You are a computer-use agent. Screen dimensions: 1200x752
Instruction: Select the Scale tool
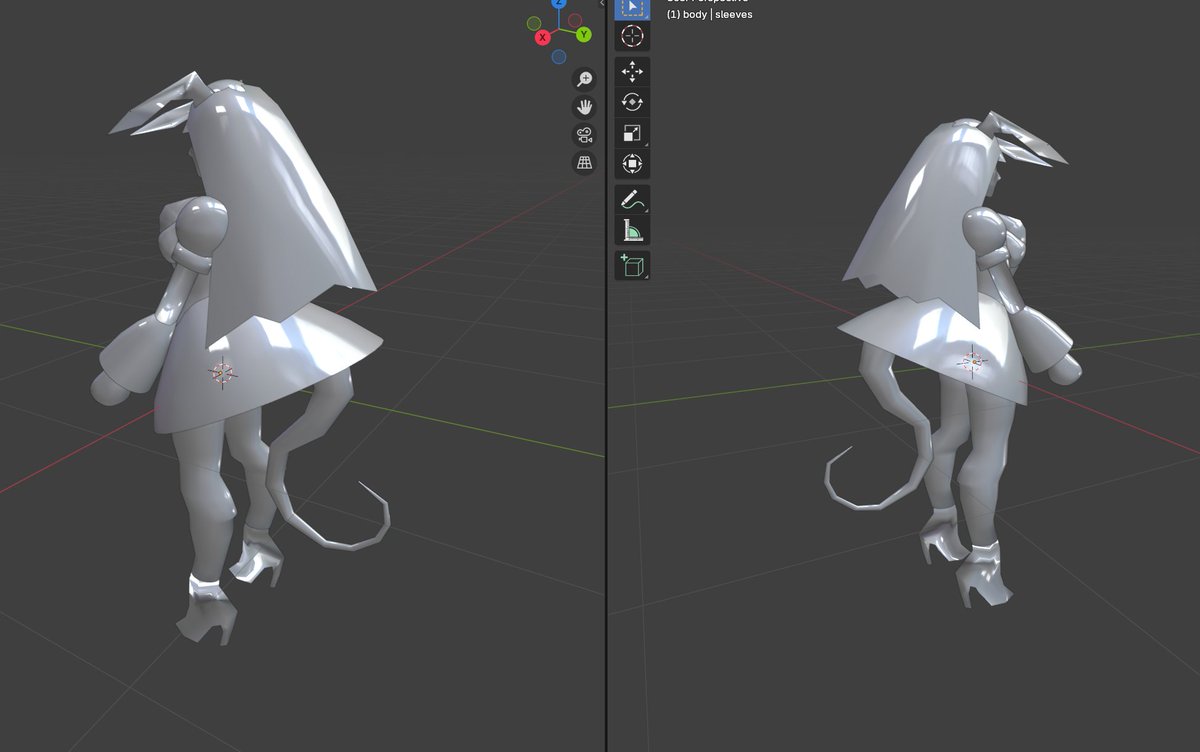tap(632, 133)
